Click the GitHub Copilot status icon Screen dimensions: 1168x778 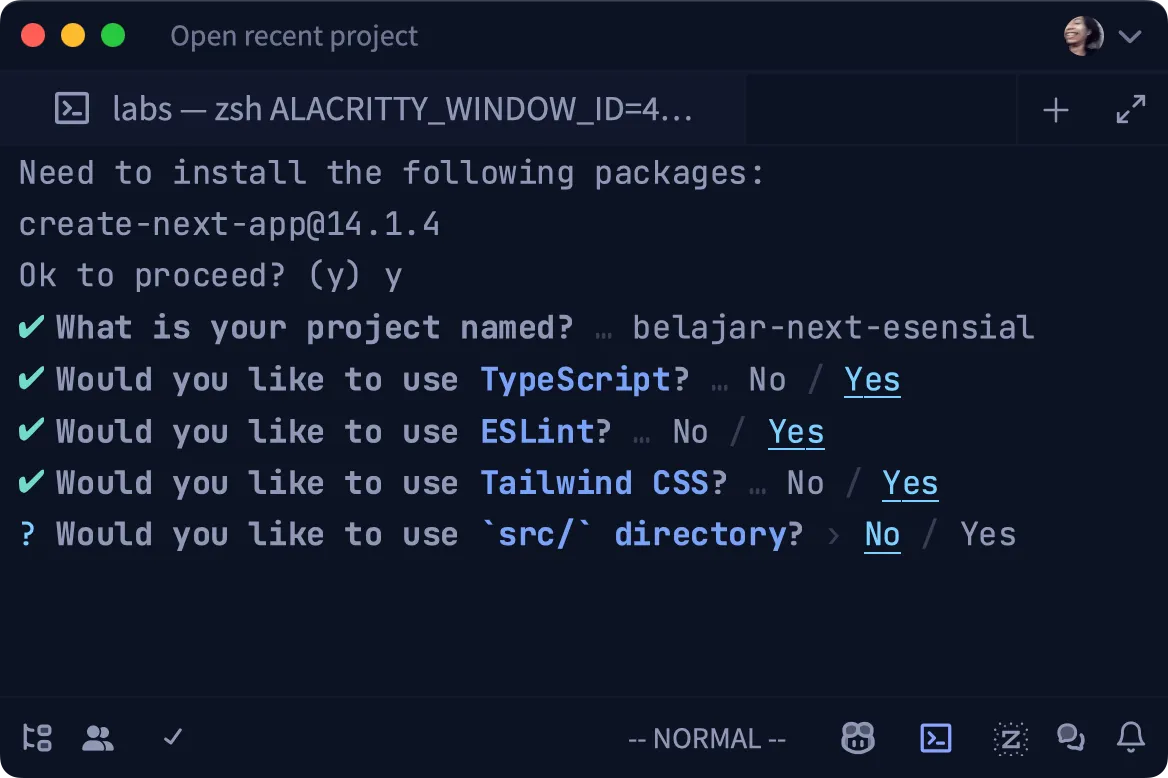pyautogui.click(x=858, y=739)
